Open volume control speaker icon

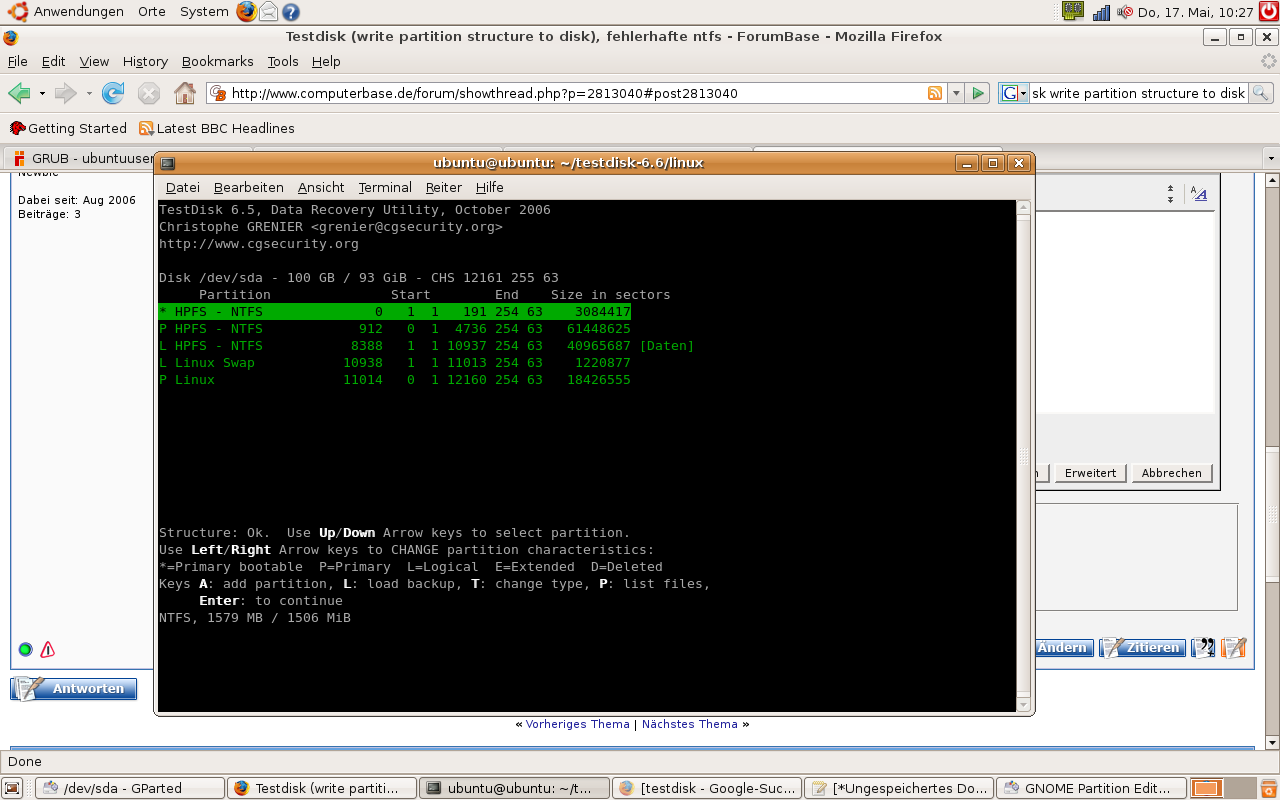click(1124, 12)
